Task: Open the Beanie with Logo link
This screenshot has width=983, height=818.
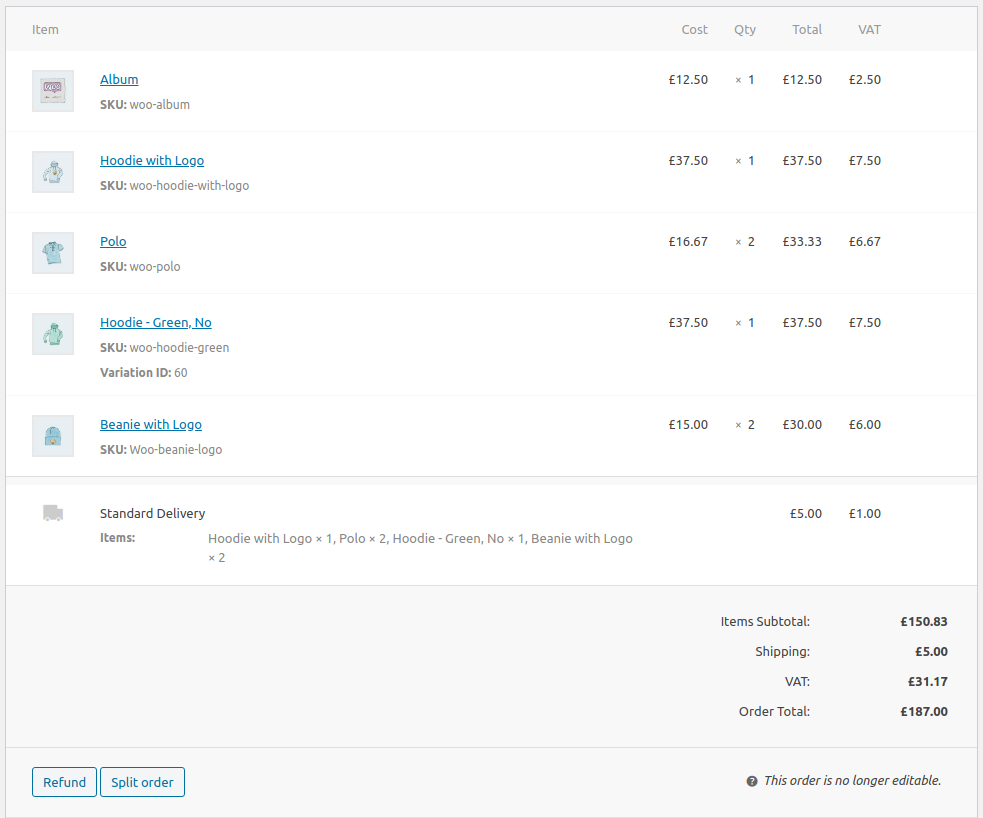Action: (x=150, y=424)
